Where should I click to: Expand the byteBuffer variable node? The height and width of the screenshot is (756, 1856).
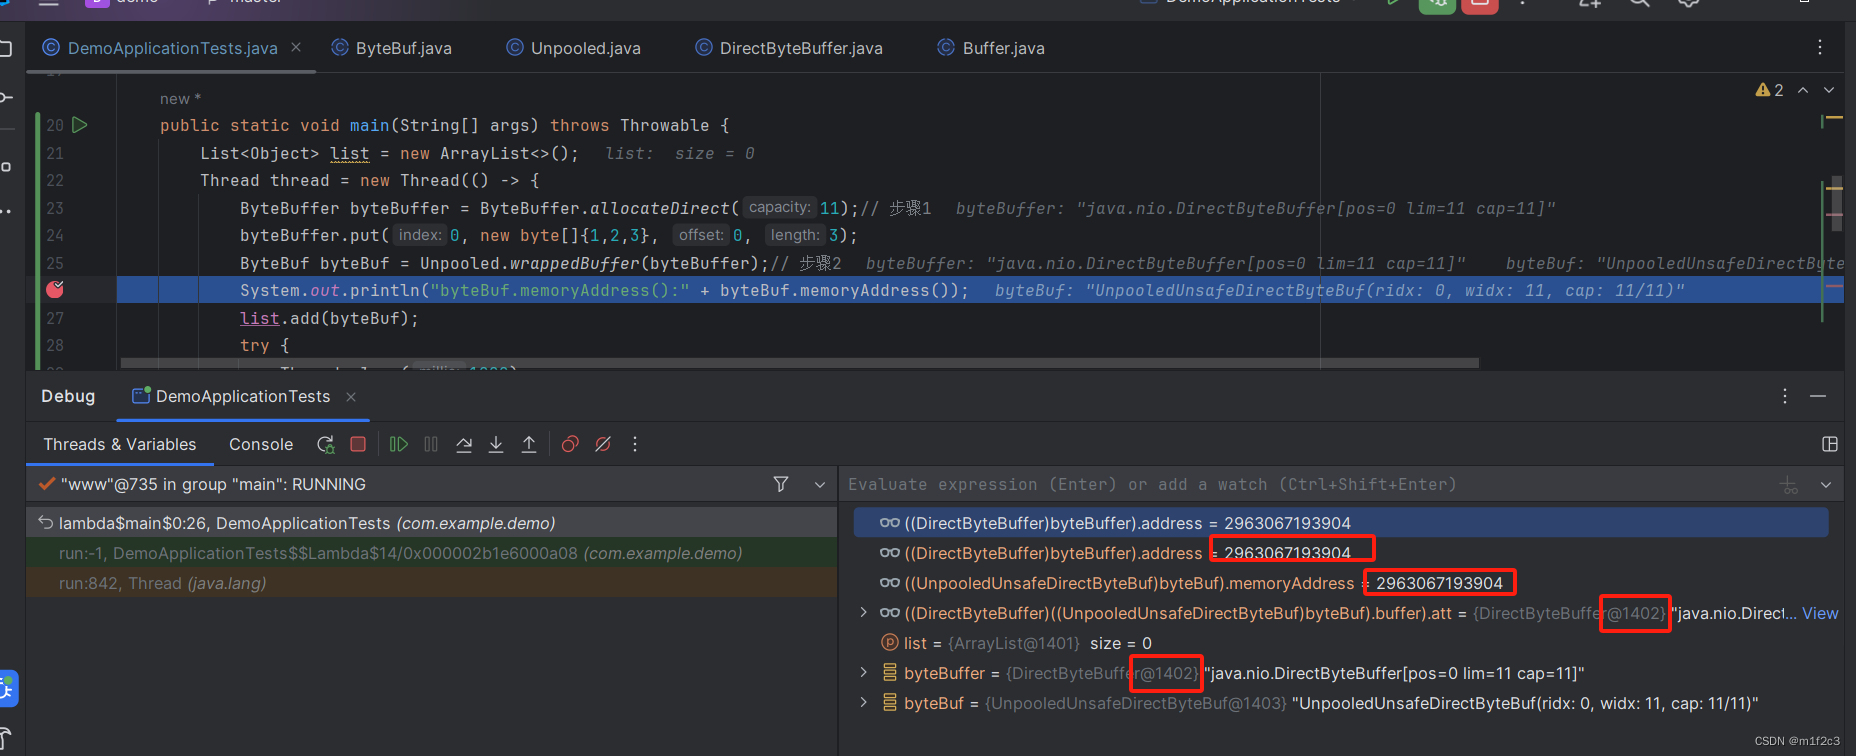coord(864,673)
